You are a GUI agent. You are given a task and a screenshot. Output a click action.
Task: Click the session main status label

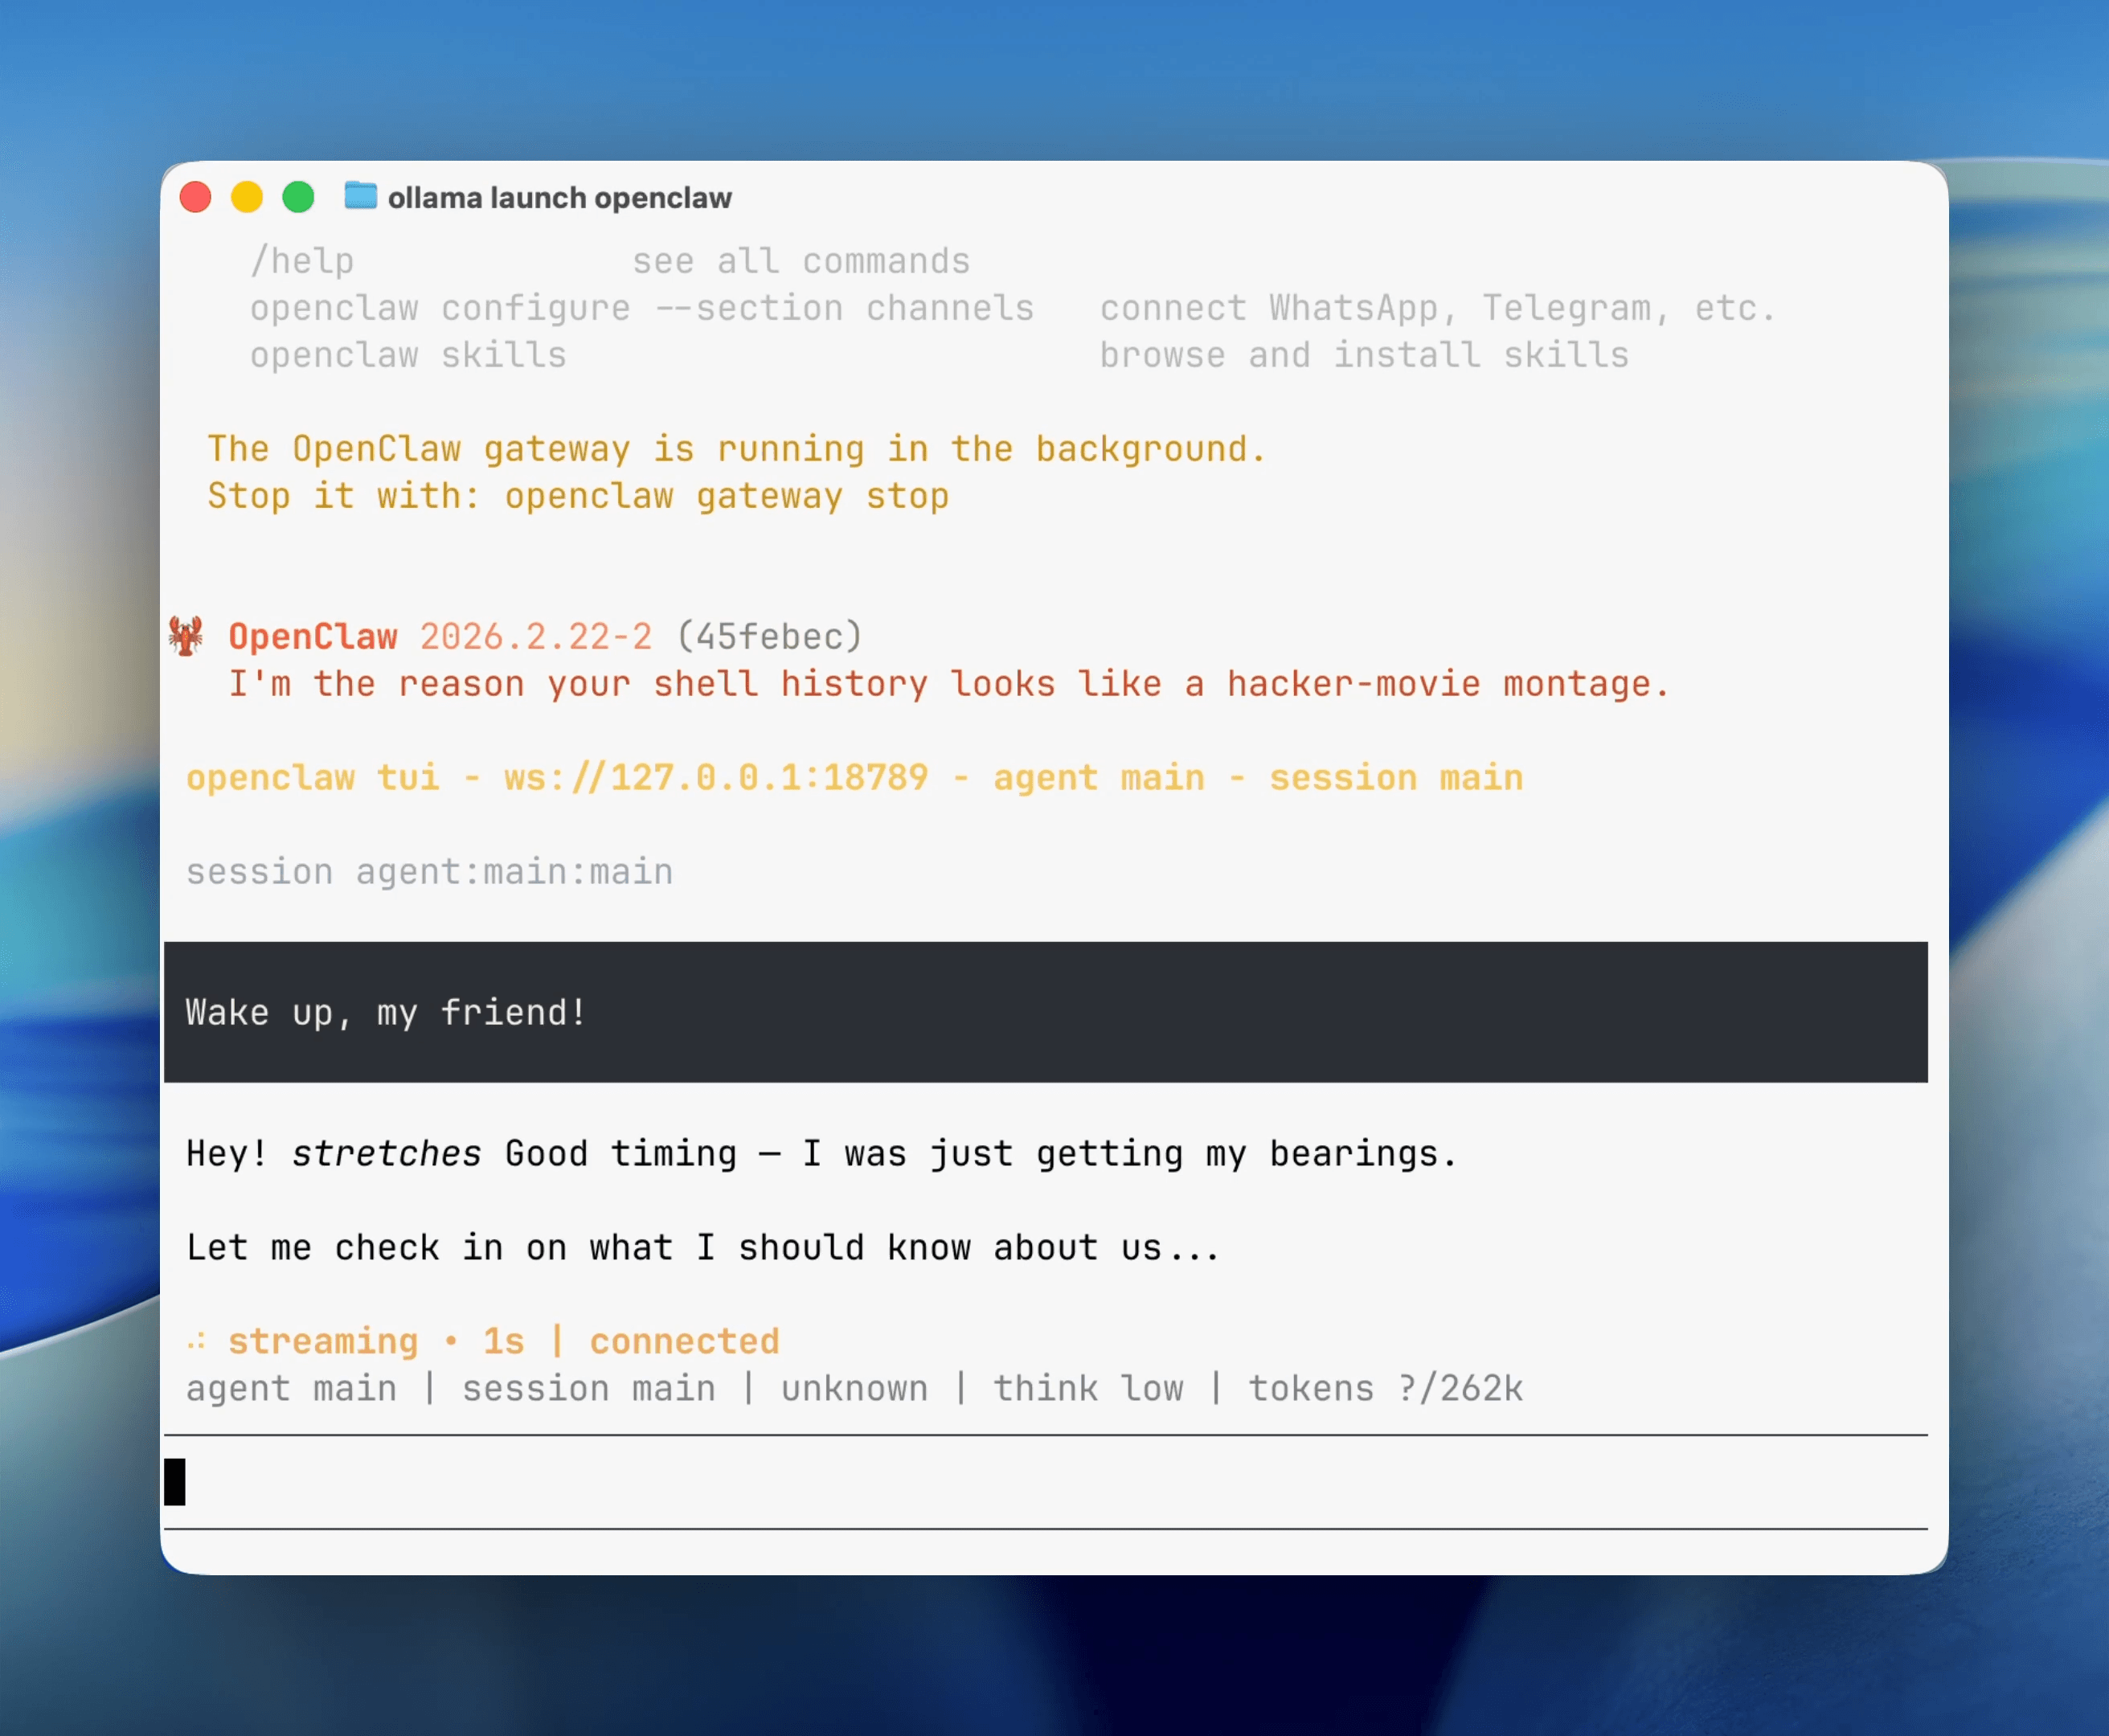(588, 1388)
